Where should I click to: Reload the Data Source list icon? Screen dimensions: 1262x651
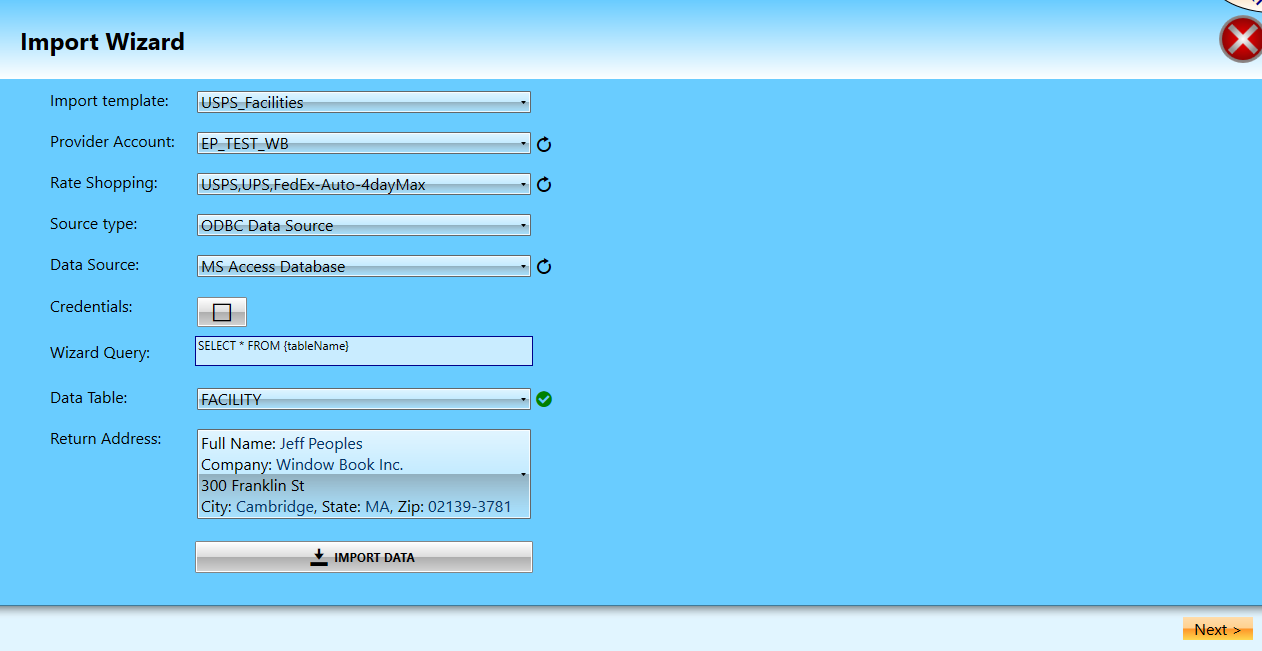[544, 267]
